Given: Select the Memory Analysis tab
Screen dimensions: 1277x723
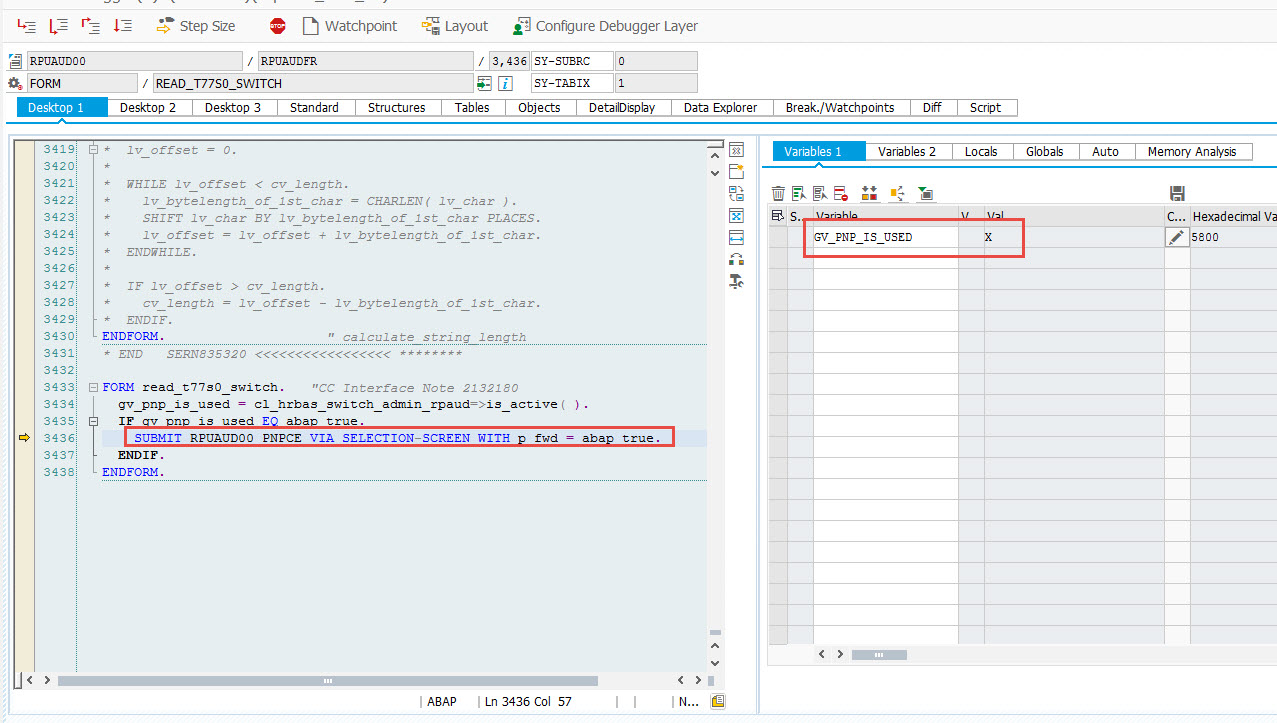Looking at the screenshot, I should click(x=1192, y=151).
